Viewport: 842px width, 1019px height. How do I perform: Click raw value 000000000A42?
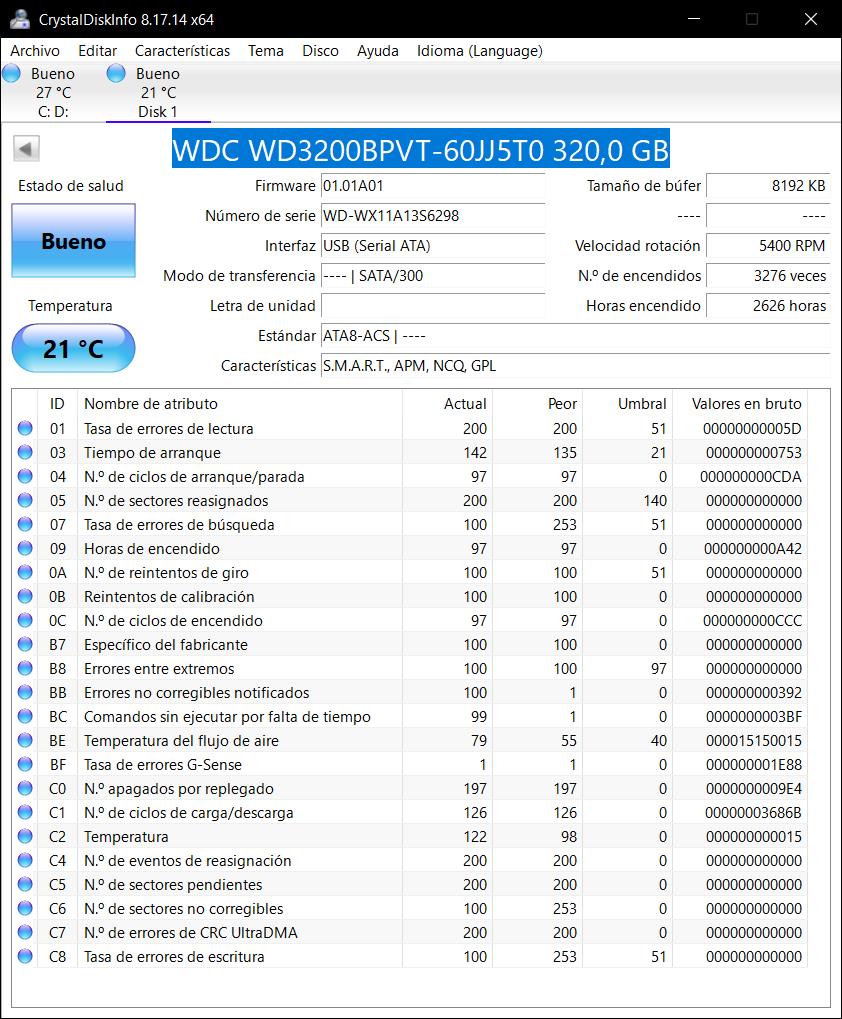(x=753, y=549)
